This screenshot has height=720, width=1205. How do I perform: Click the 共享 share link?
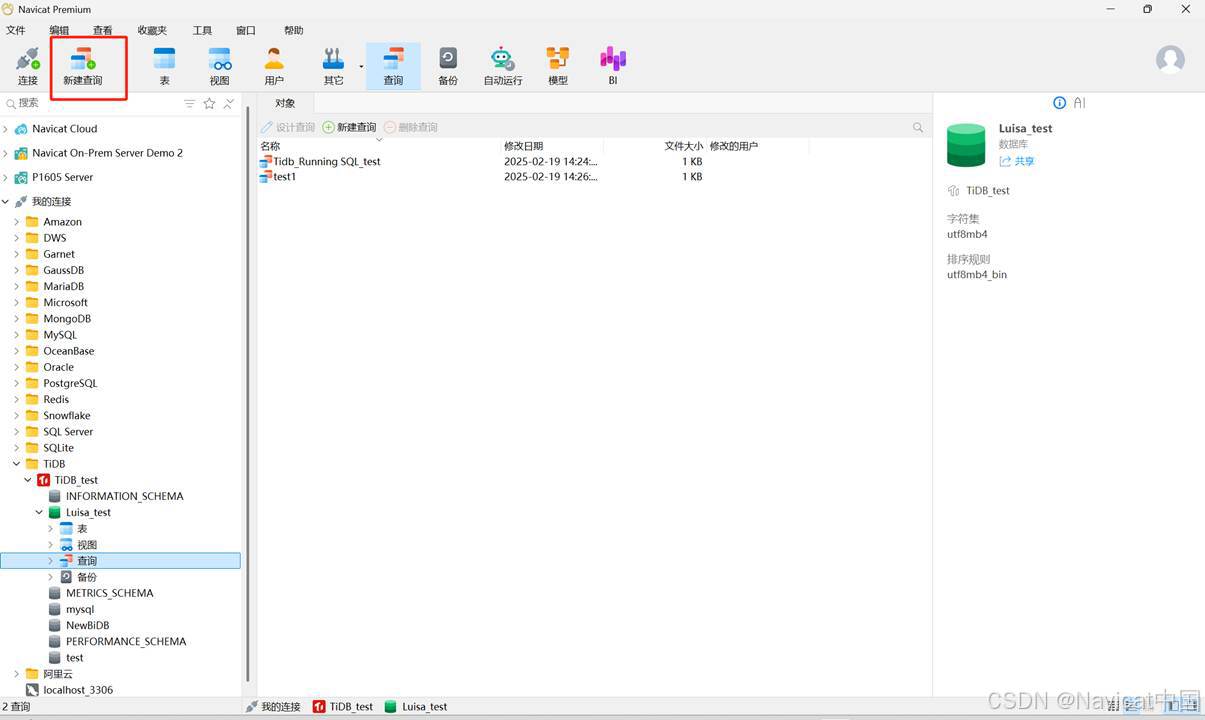1017,161
